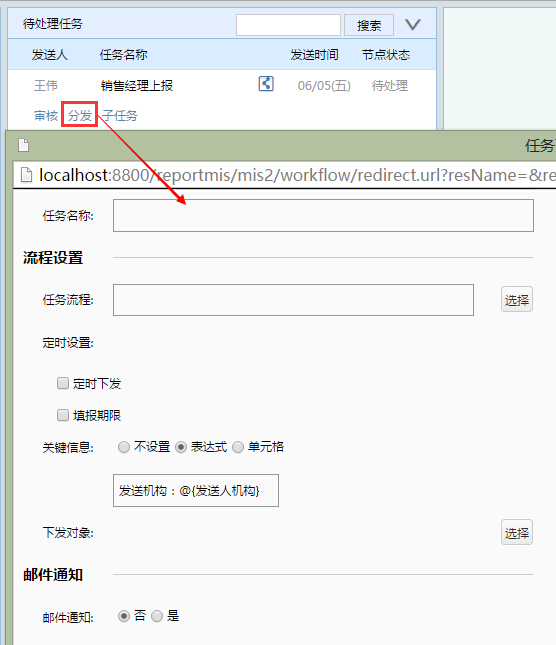Enable the 定时下发 checkbox
The height and width of the screenshot is (645, 556).
point(63,383)
